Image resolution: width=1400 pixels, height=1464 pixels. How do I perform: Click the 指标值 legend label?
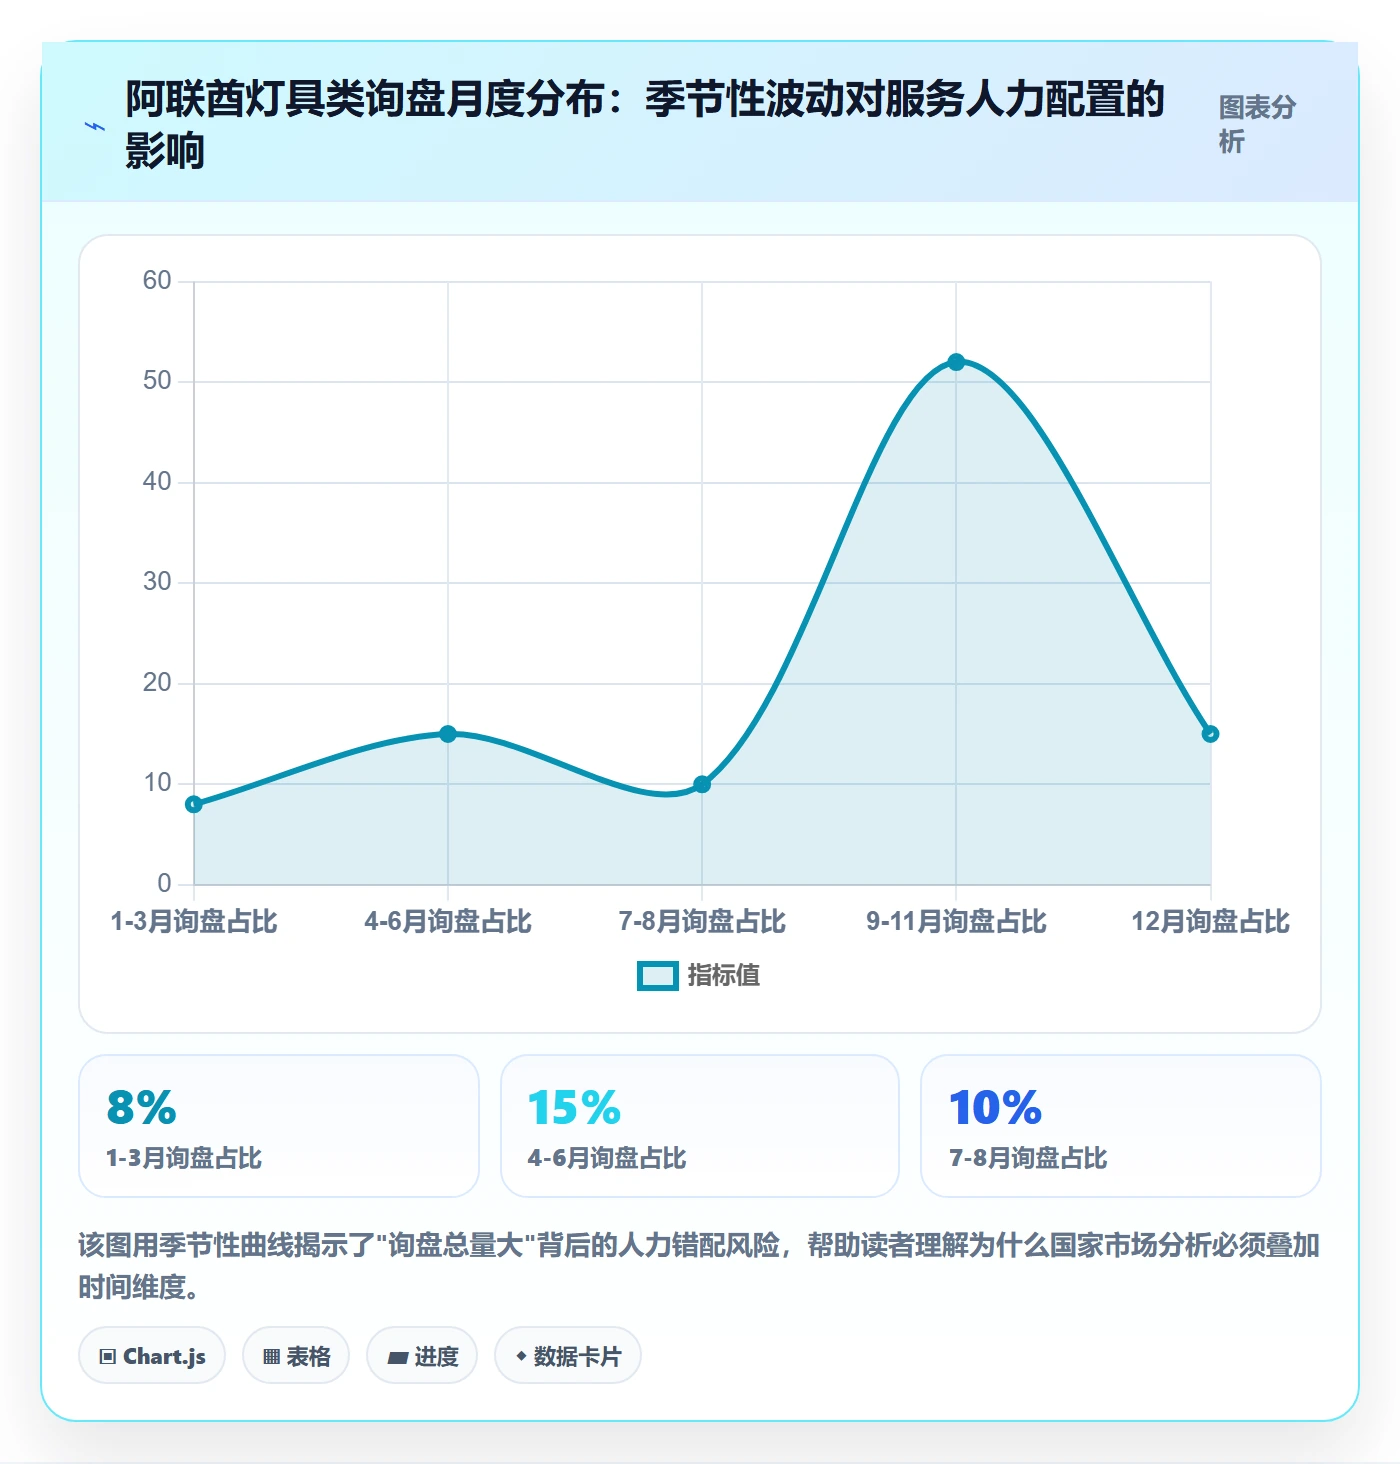click(724, 976)
